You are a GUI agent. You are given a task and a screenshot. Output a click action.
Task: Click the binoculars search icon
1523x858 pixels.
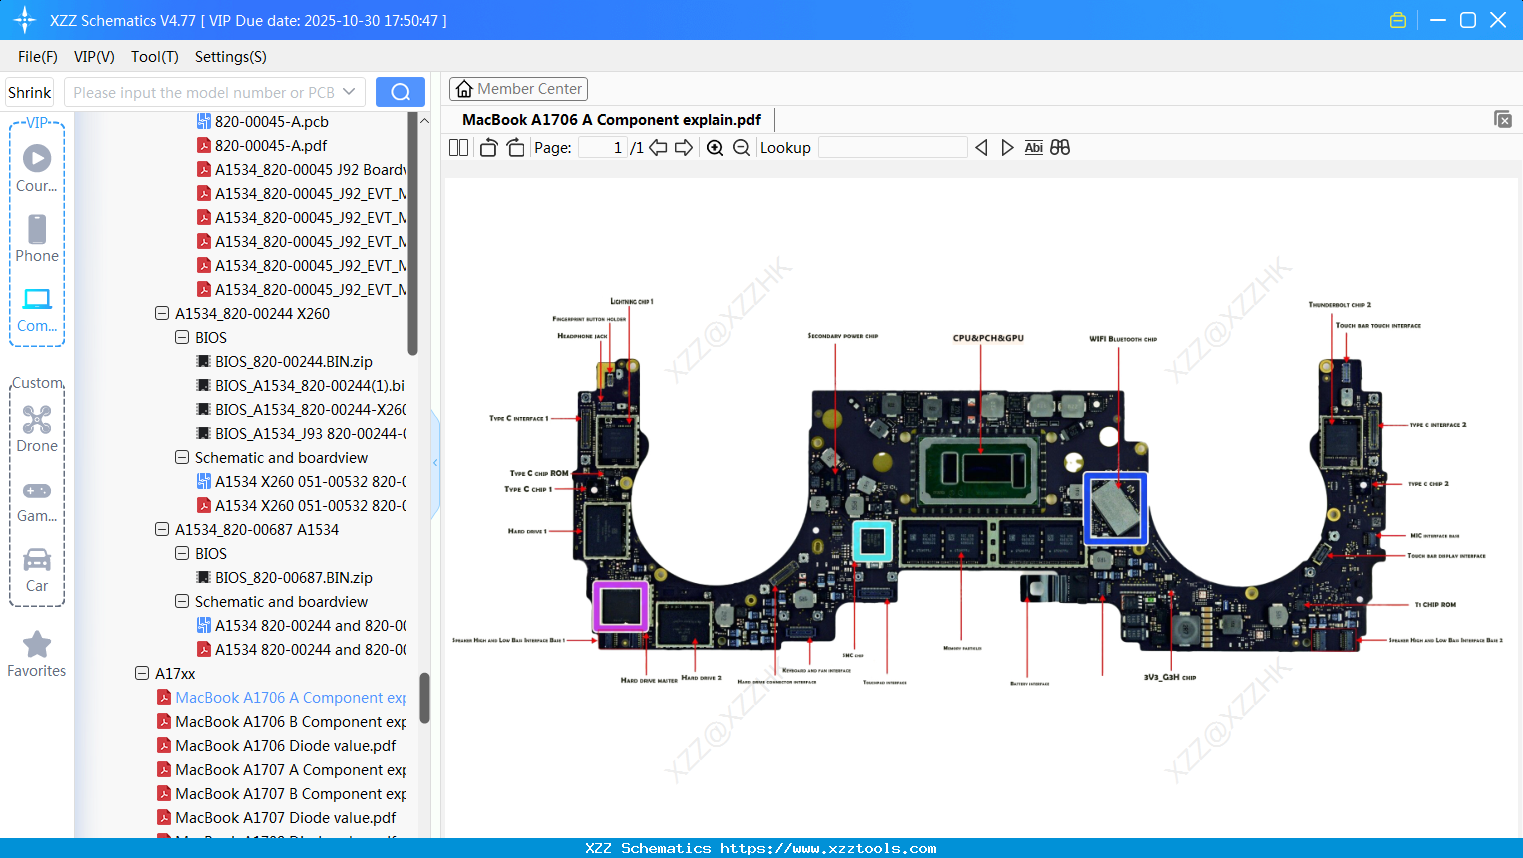pyautogui.click(x=1060, y=148)
